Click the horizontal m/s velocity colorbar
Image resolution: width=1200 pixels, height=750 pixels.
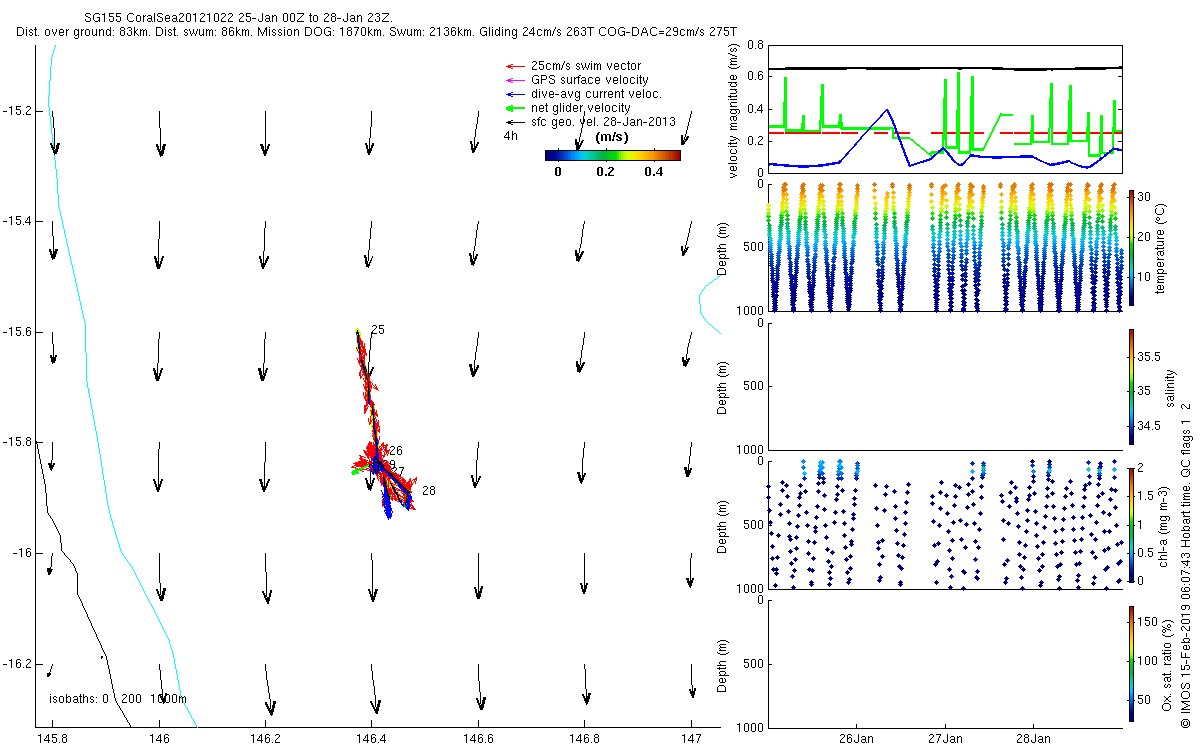coord(612,155)
